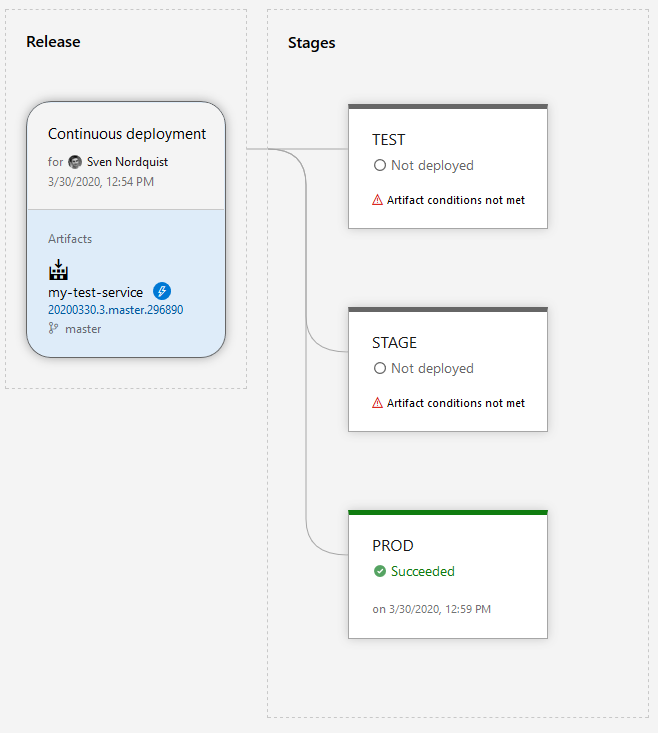The width and height of the screenshot is (658, 733).
Task: Open the PROD stage card title
Action: coord(392,546)
